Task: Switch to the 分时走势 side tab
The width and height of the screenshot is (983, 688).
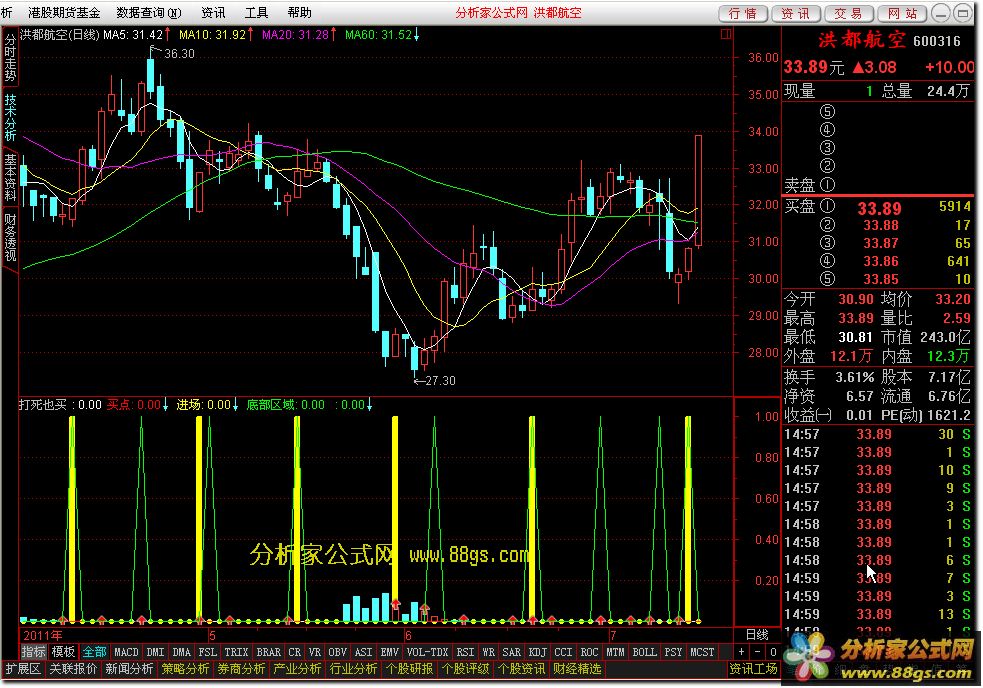Action: 10,58
